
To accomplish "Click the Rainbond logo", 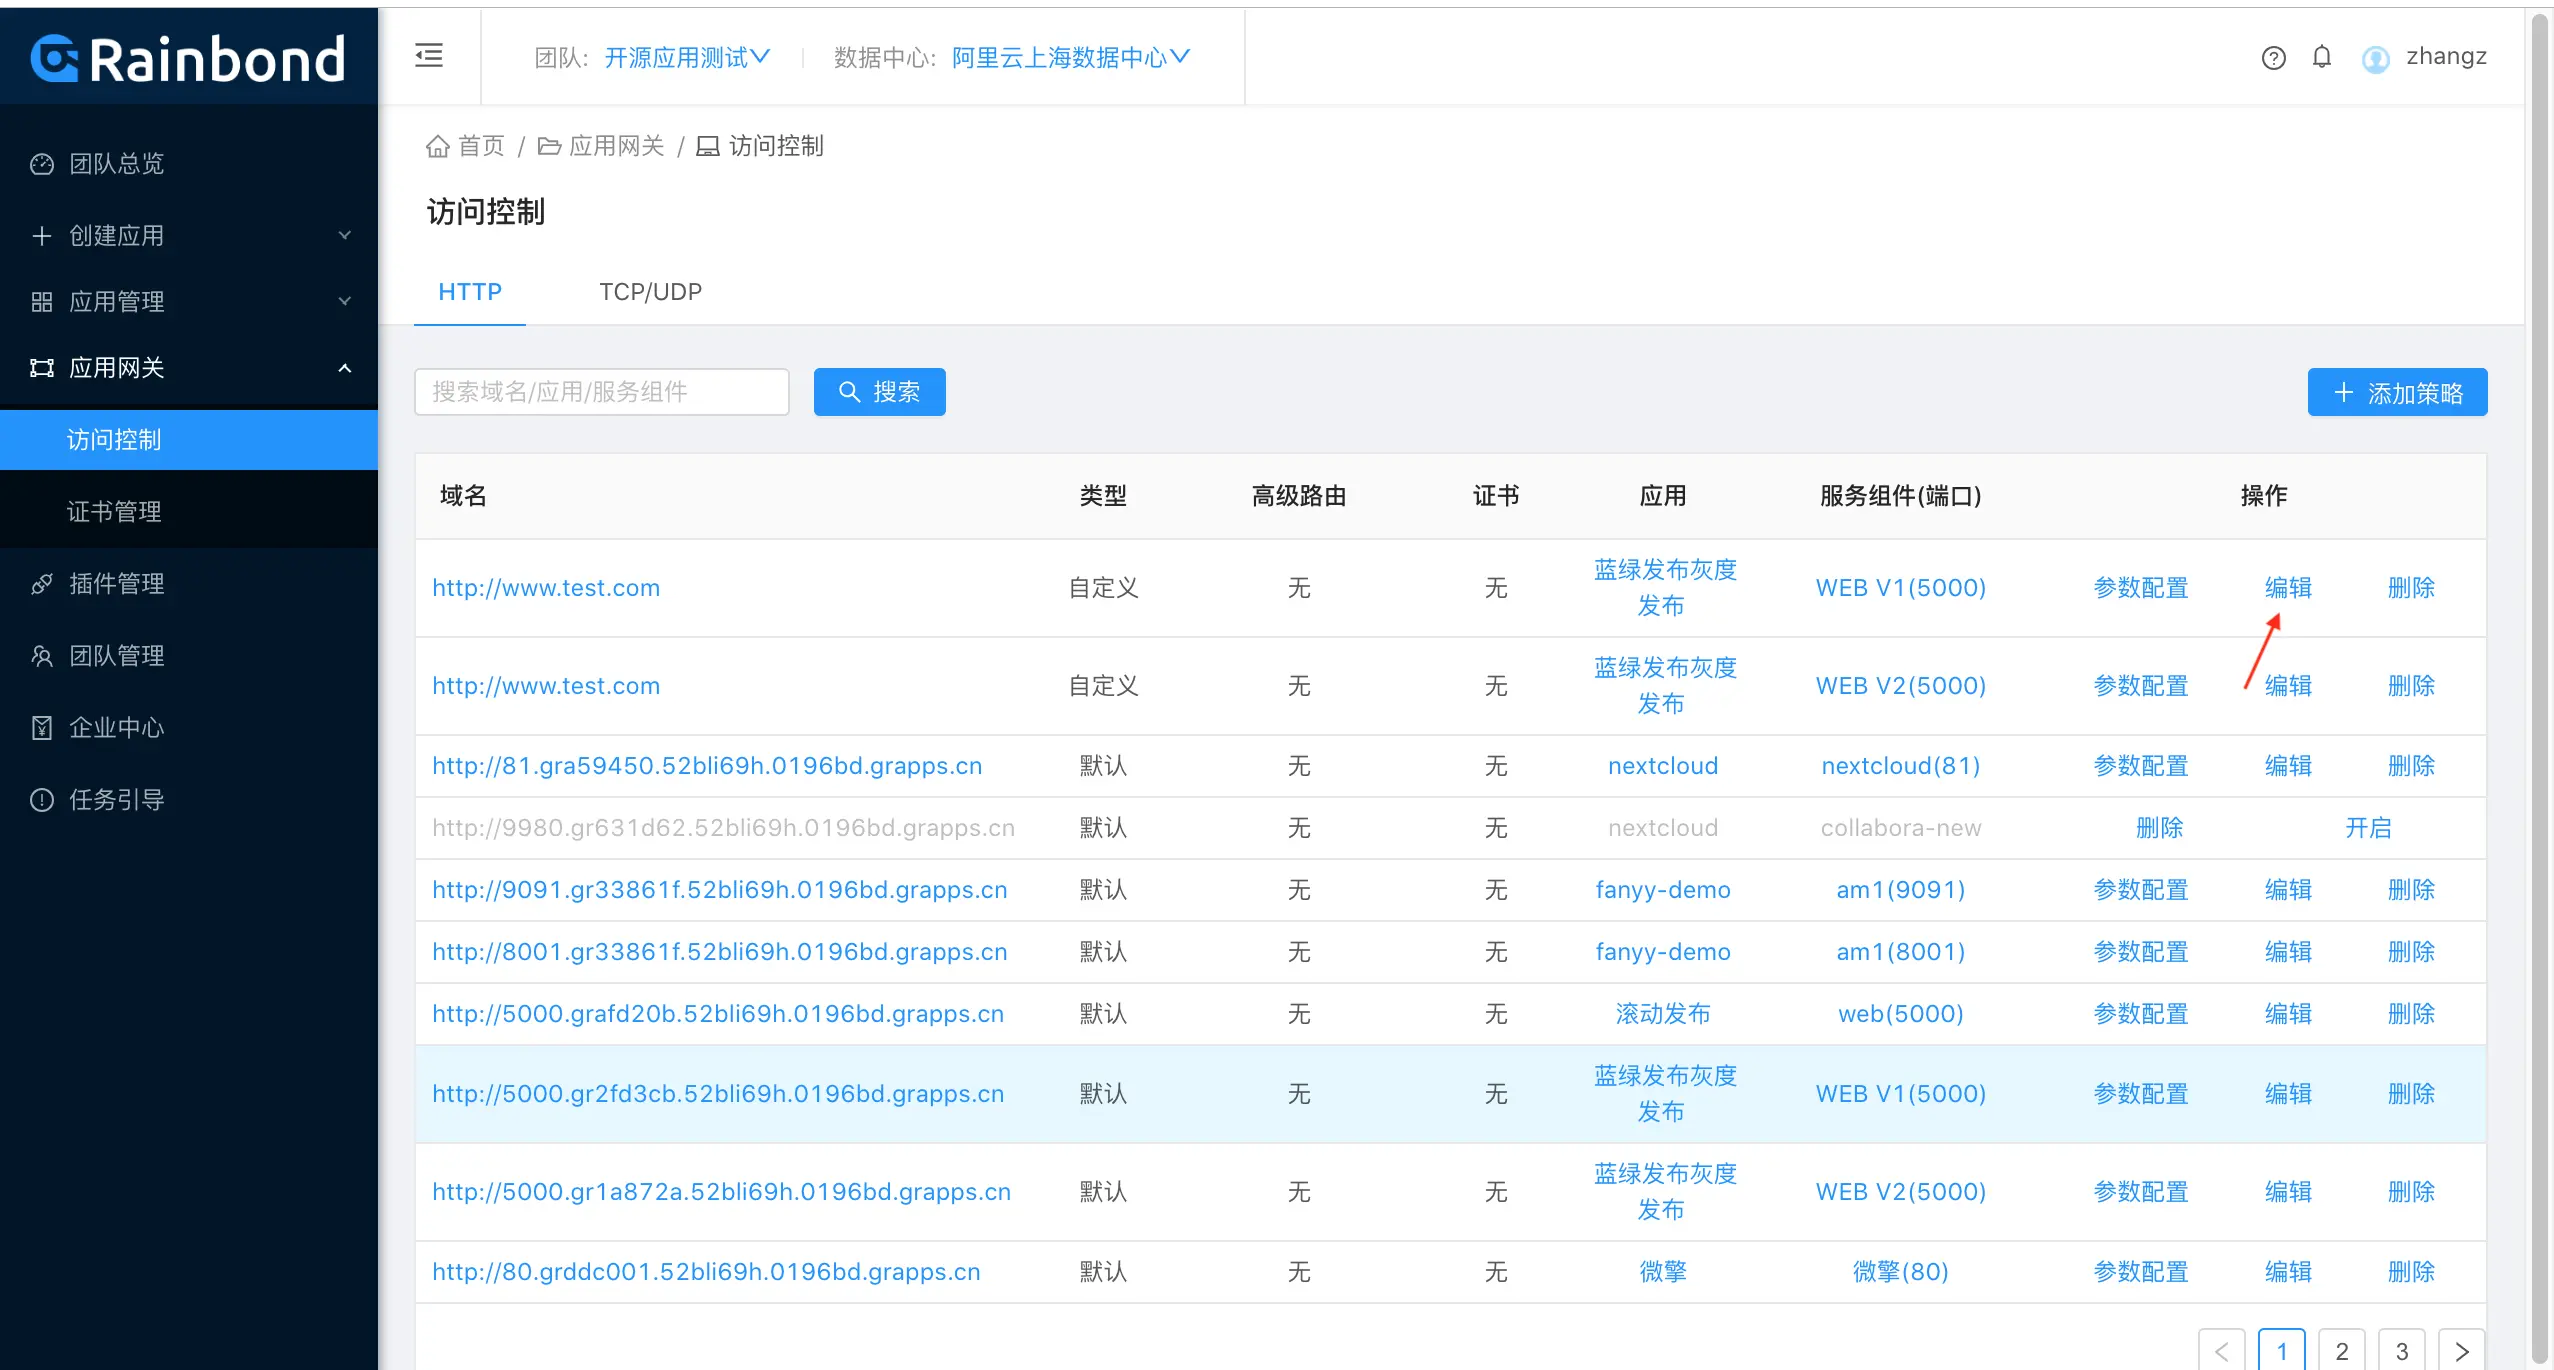I will 188,58.
